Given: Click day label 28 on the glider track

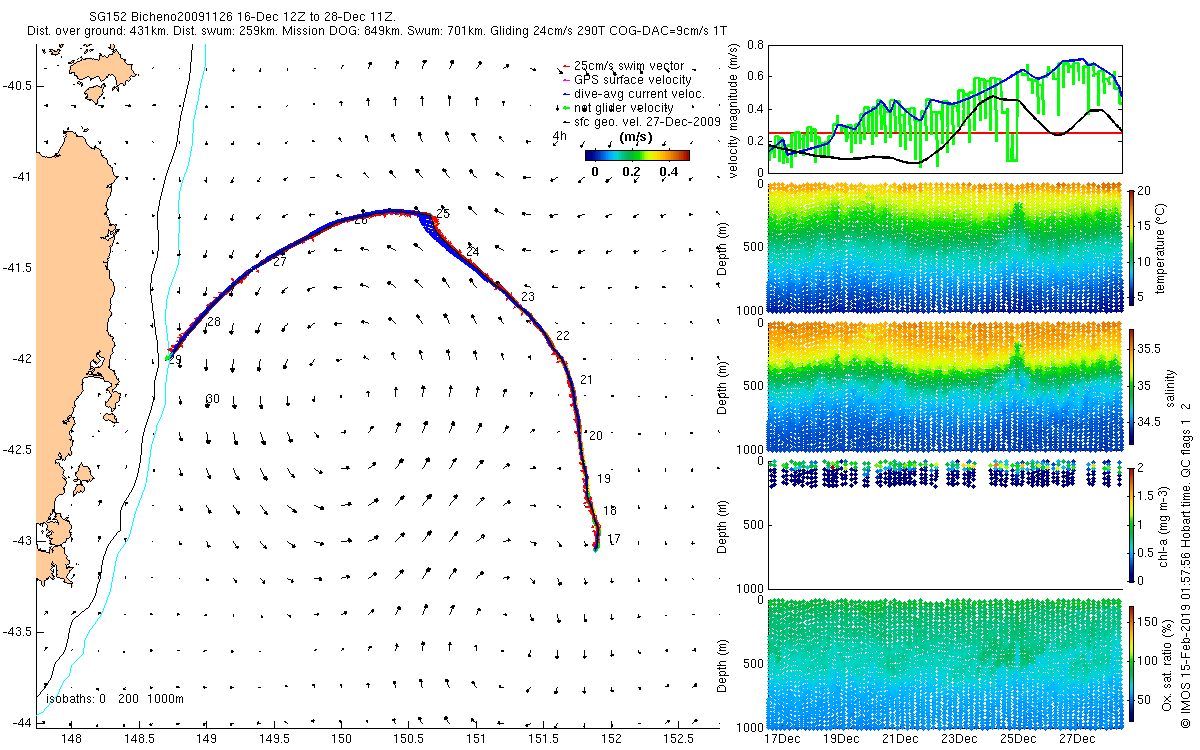Looking at the screenshot, I should point(213,322).
